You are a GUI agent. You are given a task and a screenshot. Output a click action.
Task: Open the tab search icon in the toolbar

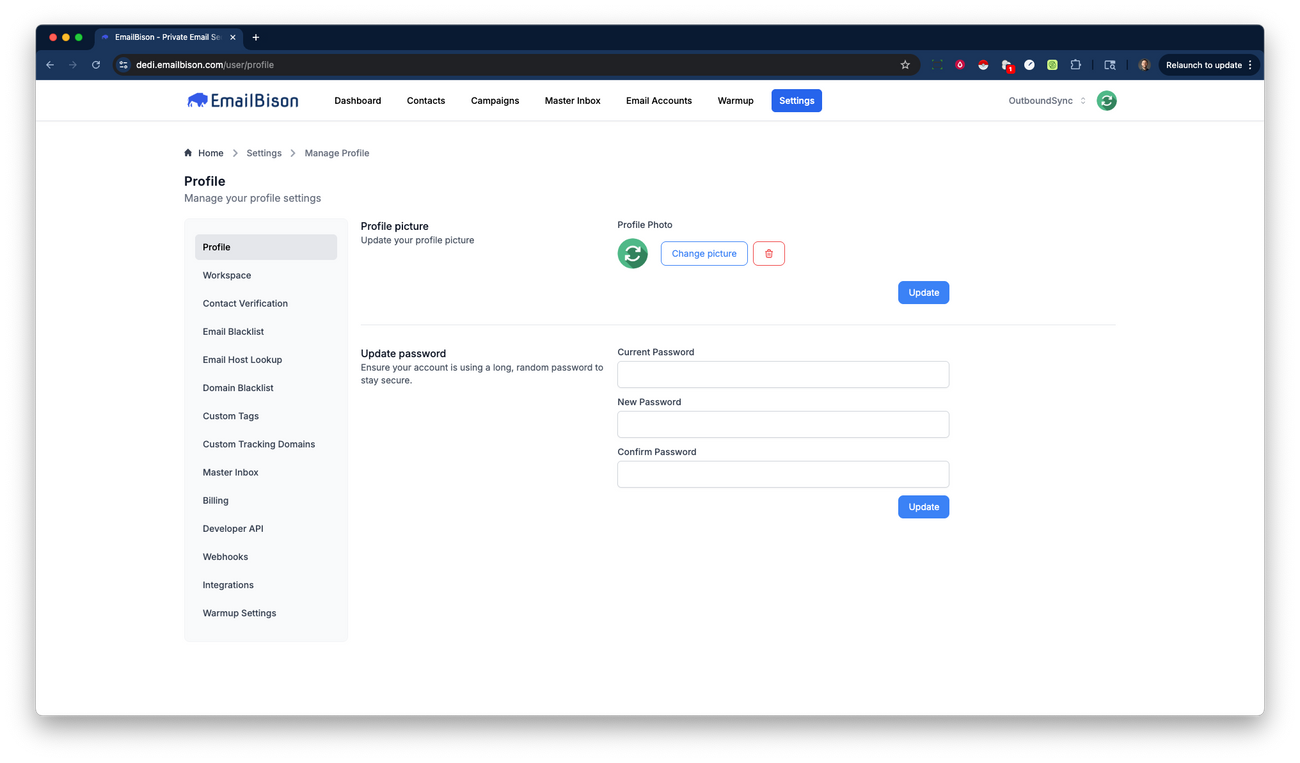[x=1110, y=64]
